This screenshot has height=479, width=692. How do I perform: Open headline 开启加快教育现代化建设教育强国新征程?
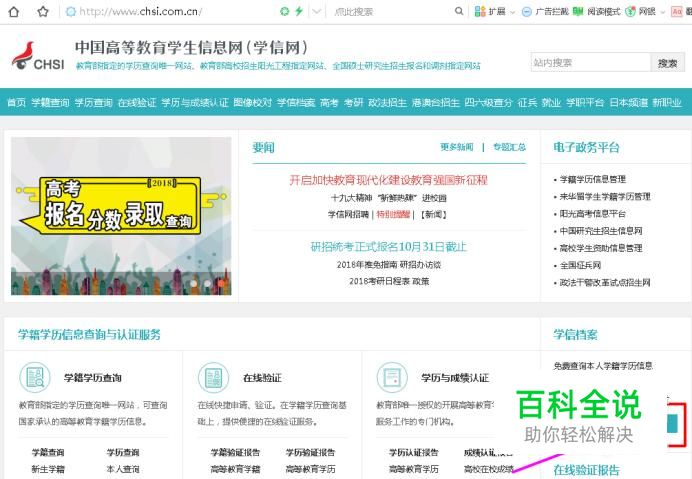pyautogui.click(x=388, y=180)
